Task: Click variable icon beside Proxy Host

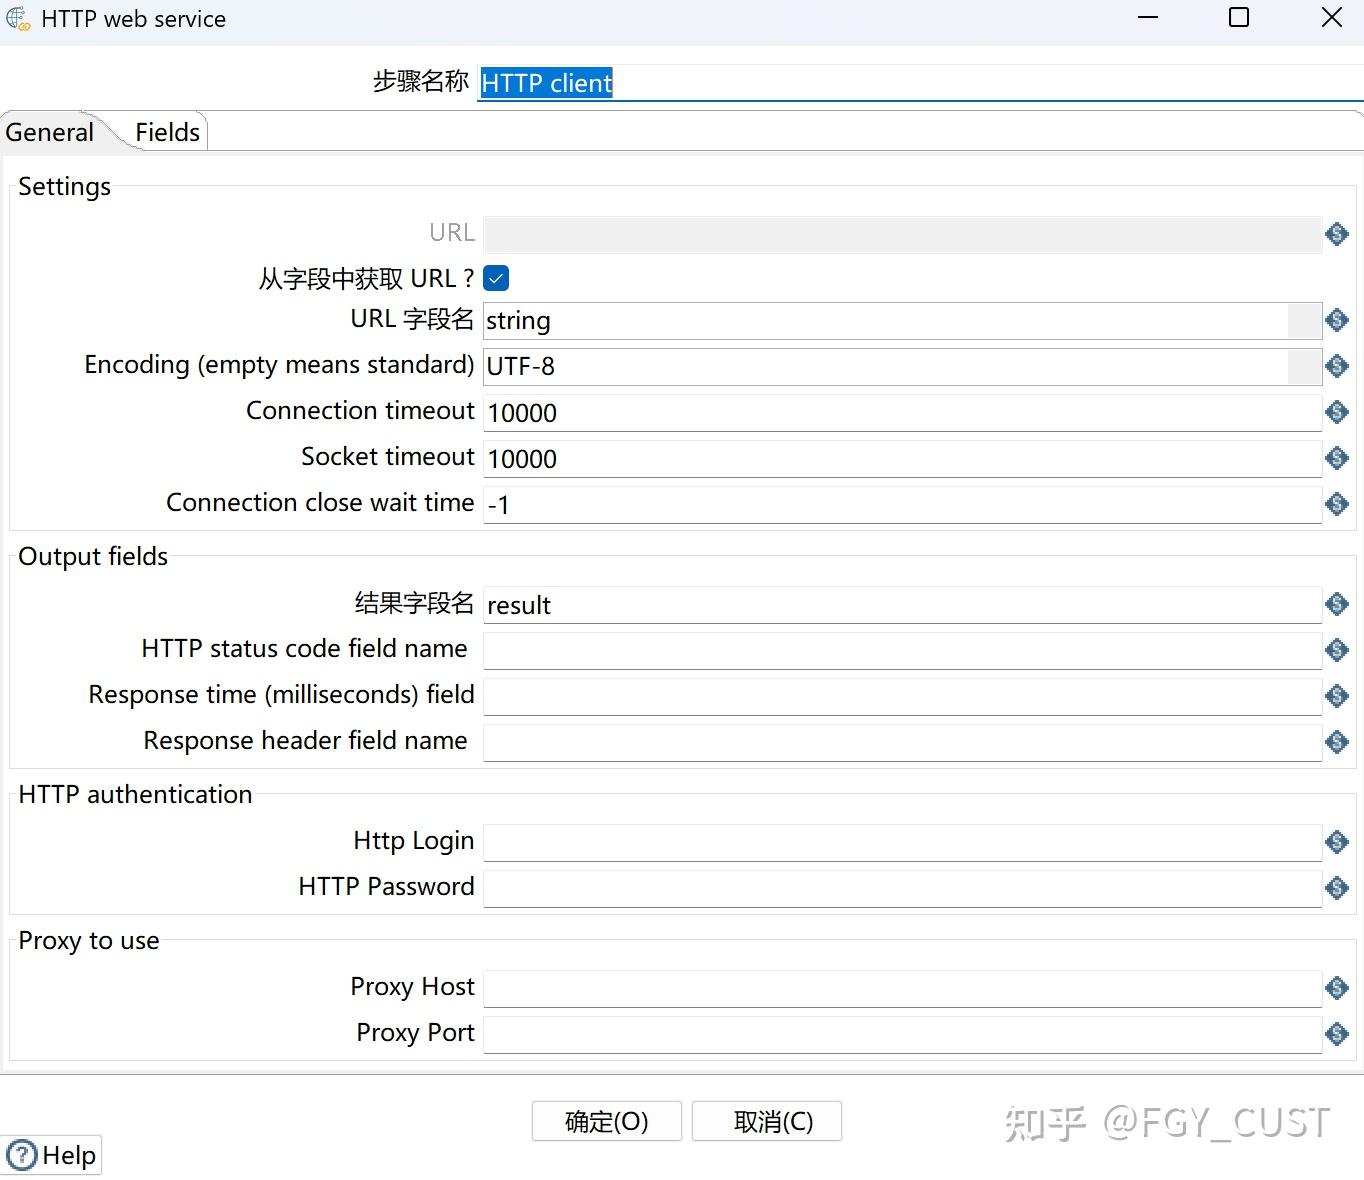Action: (1336, 988)
